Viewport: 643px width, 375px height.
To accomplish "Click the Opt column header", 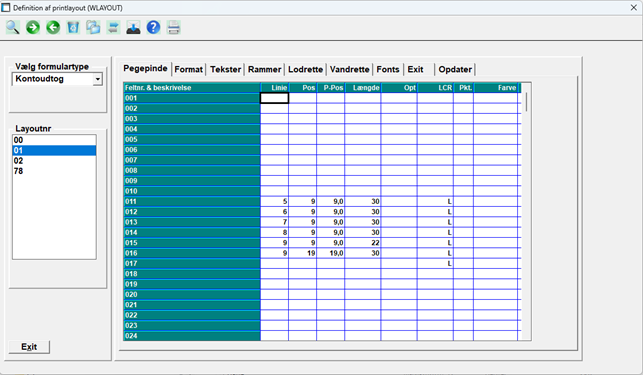I will coord(399,88).
